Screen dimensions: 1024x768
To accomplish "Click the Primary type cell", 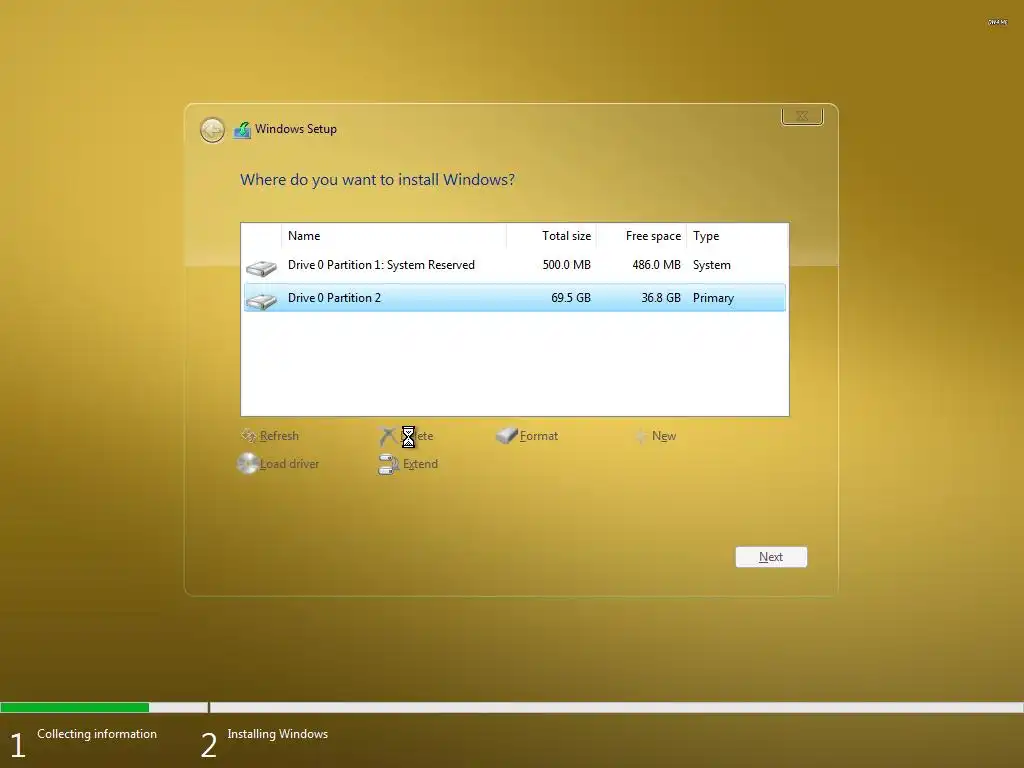I will click(713, 298).
